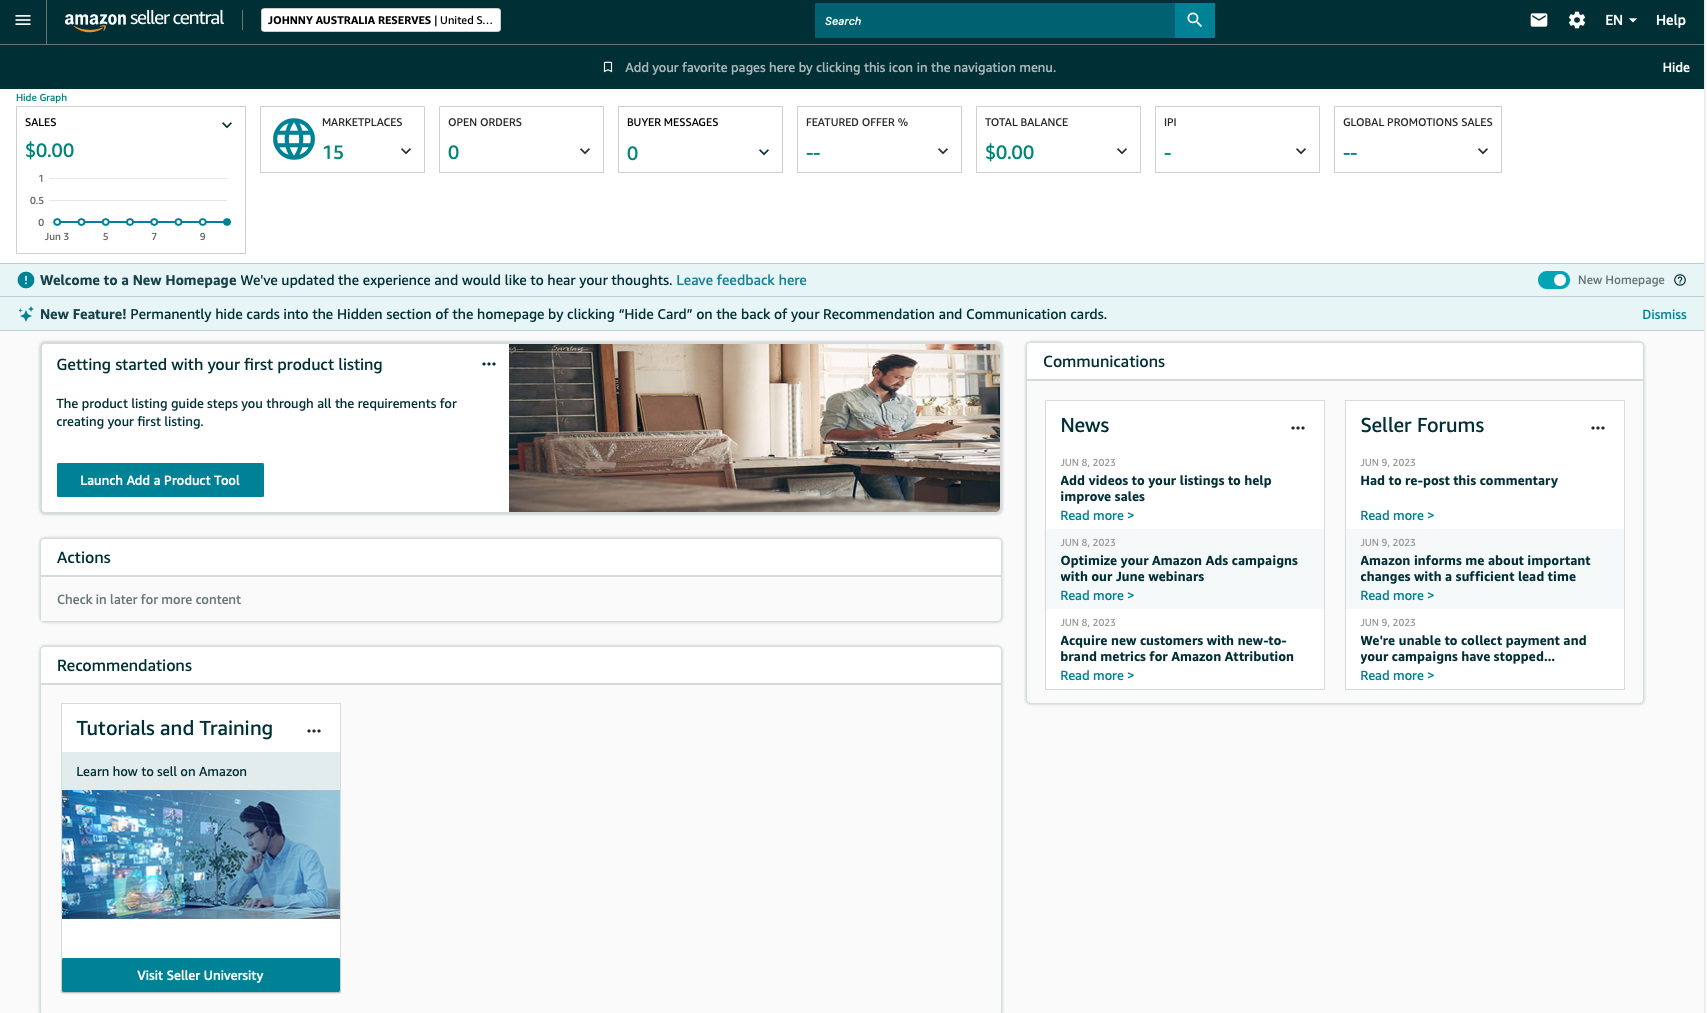This screenshot has width=1707, height=1013.
Task: Expand the Marketplaces card dropdown
Action: pos(406,151)
